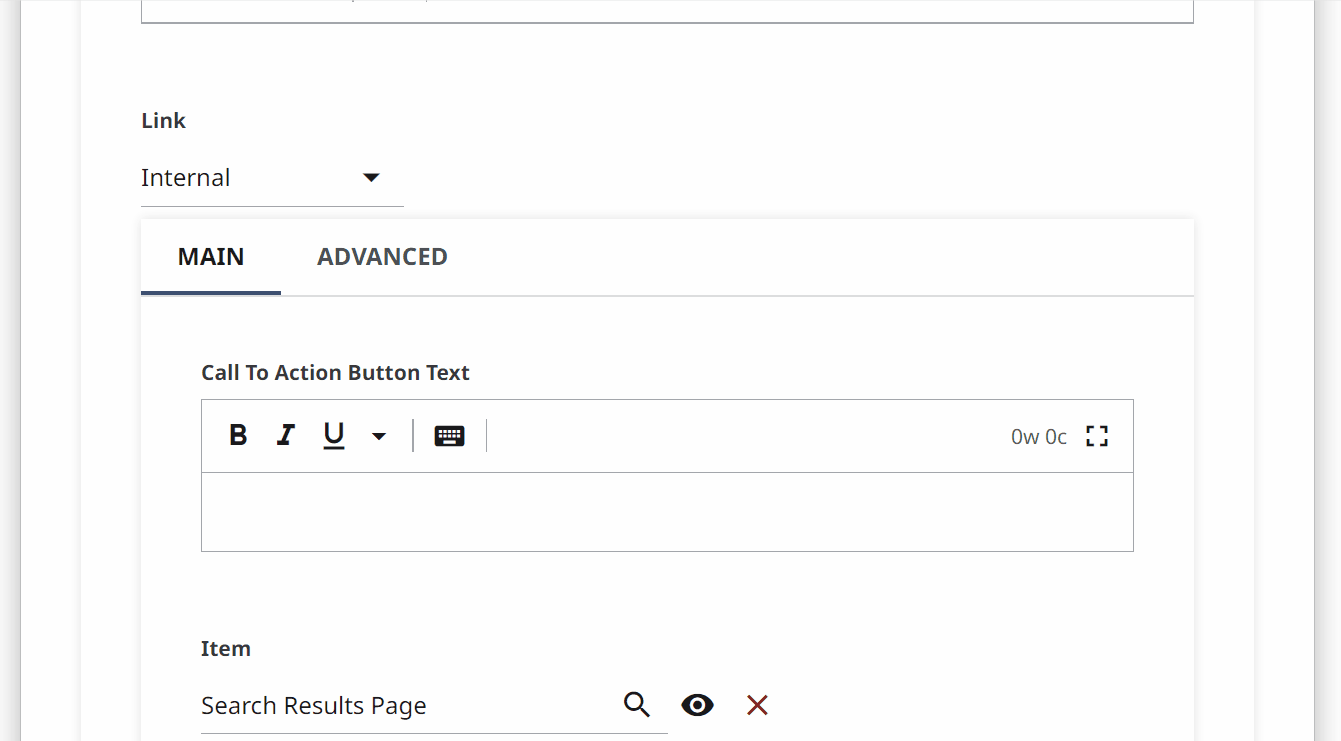Click the Call To Action Button Text label
This screenshot has height=741, width=1341.
click(x=335, y=373)
